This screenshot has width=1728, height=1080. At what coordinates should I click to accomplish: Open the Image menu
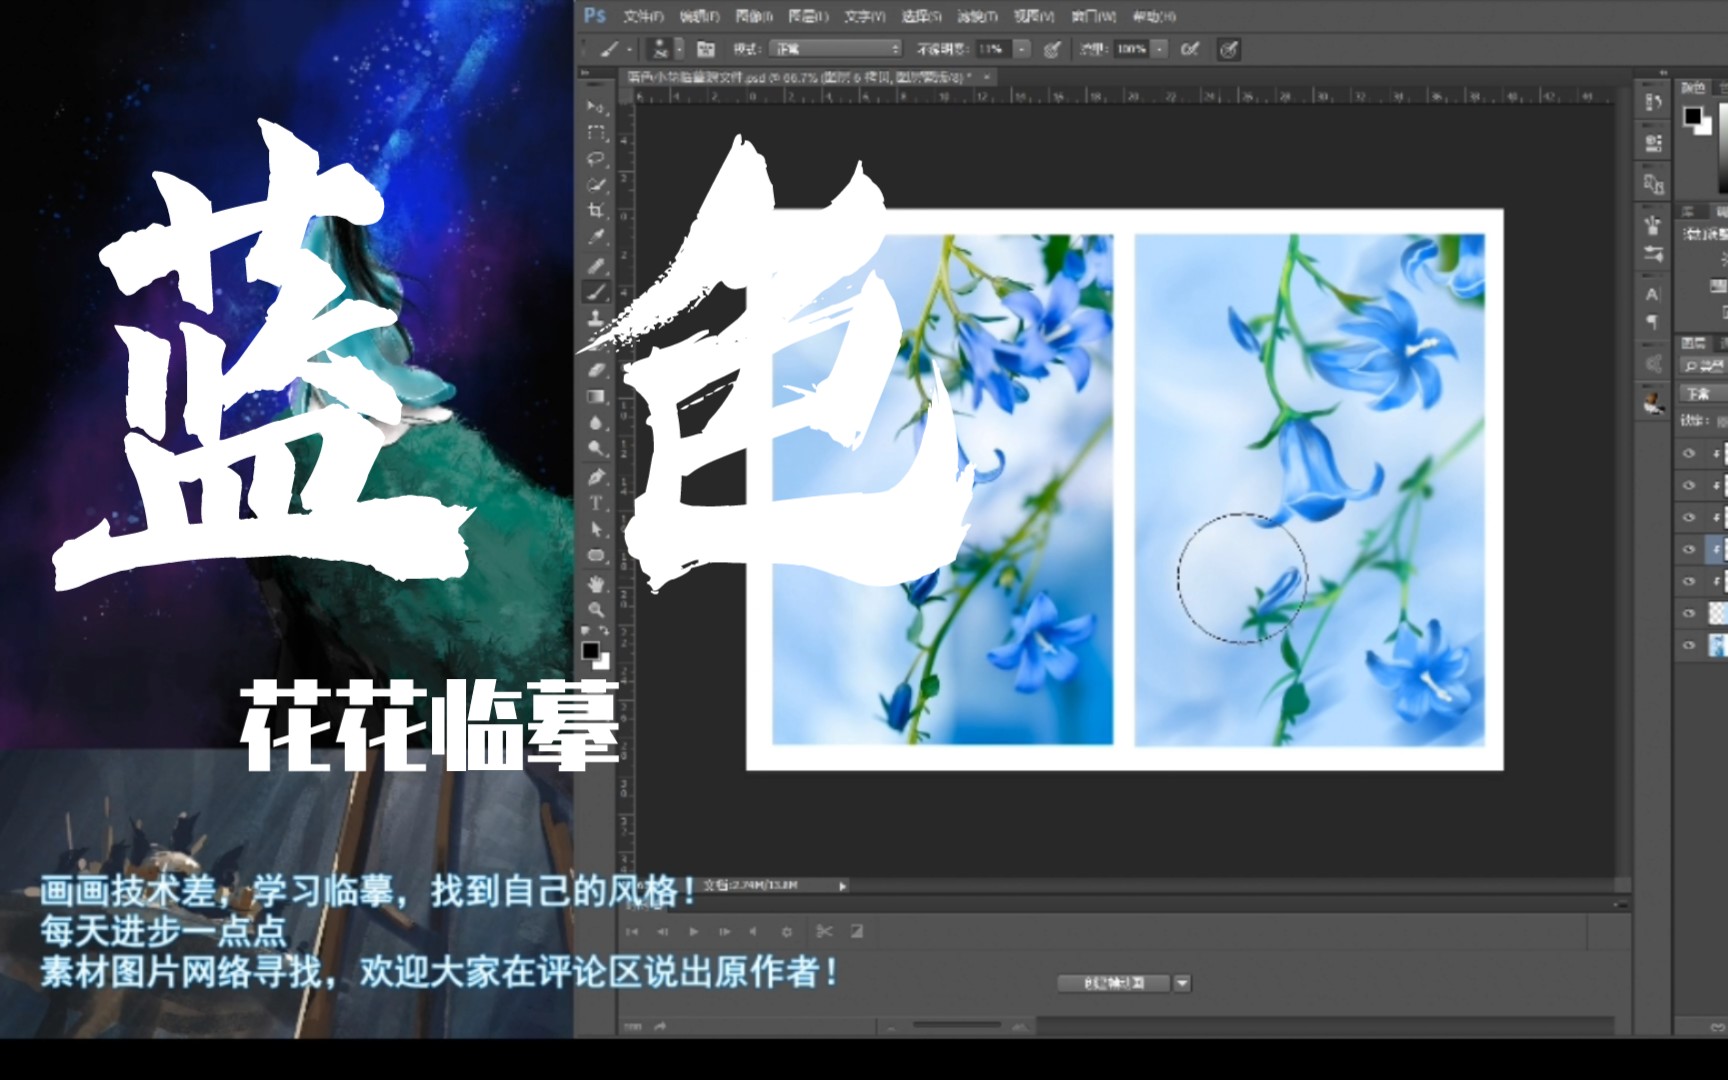pyautogui.click(x=754, y=16)
